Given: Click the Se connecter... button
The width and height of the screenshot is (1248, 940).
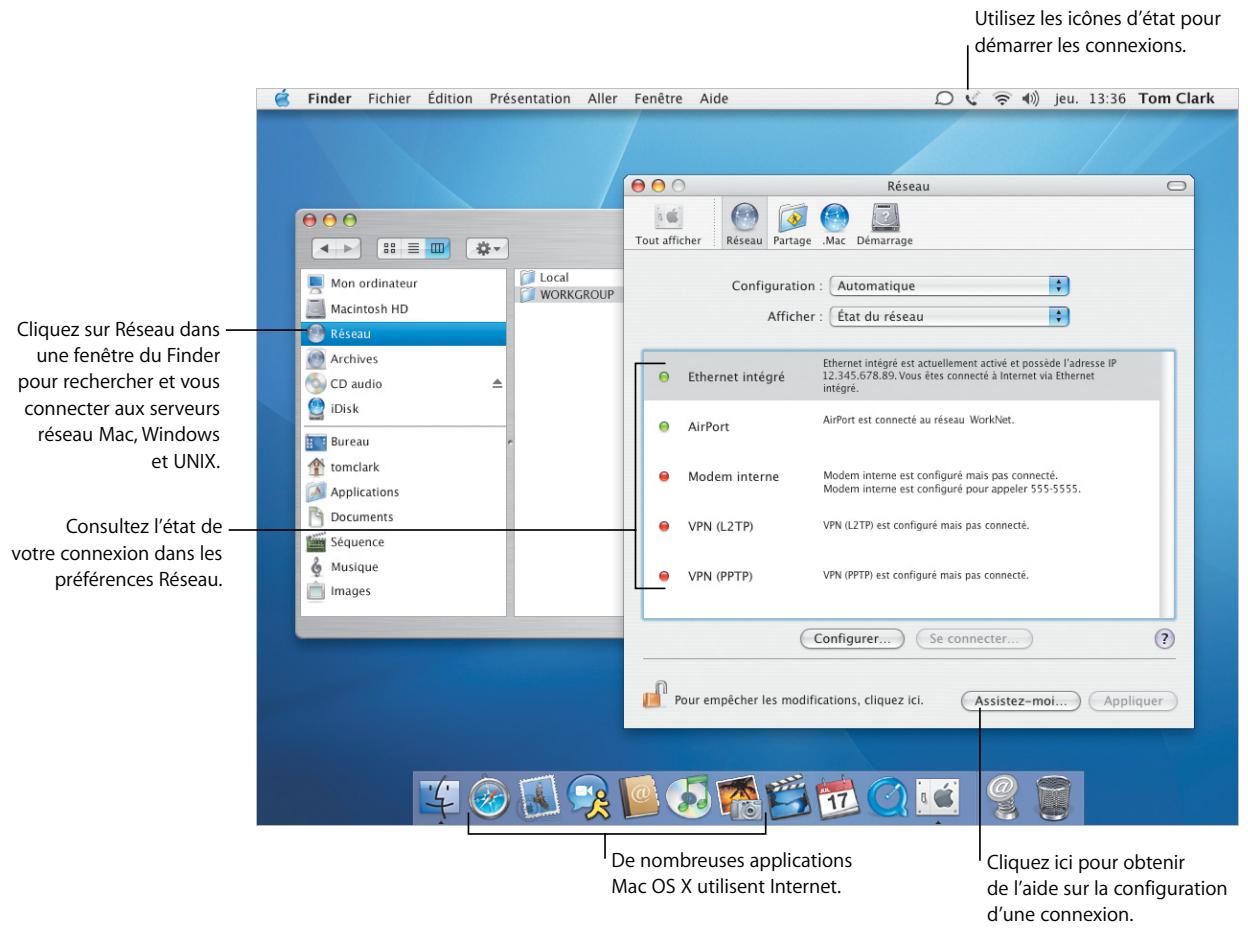Looking at the screenshot, I should tap(974, 638).
